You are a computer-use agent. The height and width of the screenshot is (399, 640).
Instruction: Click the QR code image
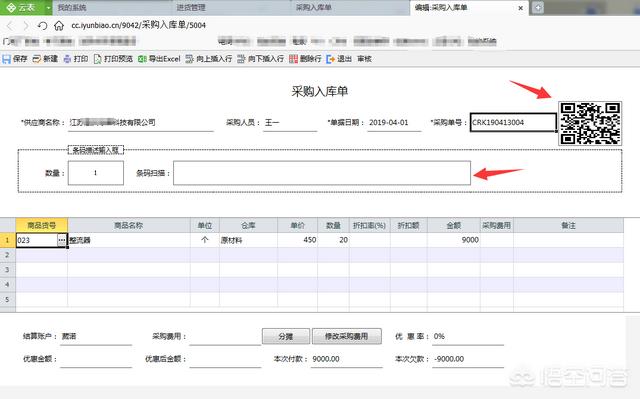click(x=590, y=123)
